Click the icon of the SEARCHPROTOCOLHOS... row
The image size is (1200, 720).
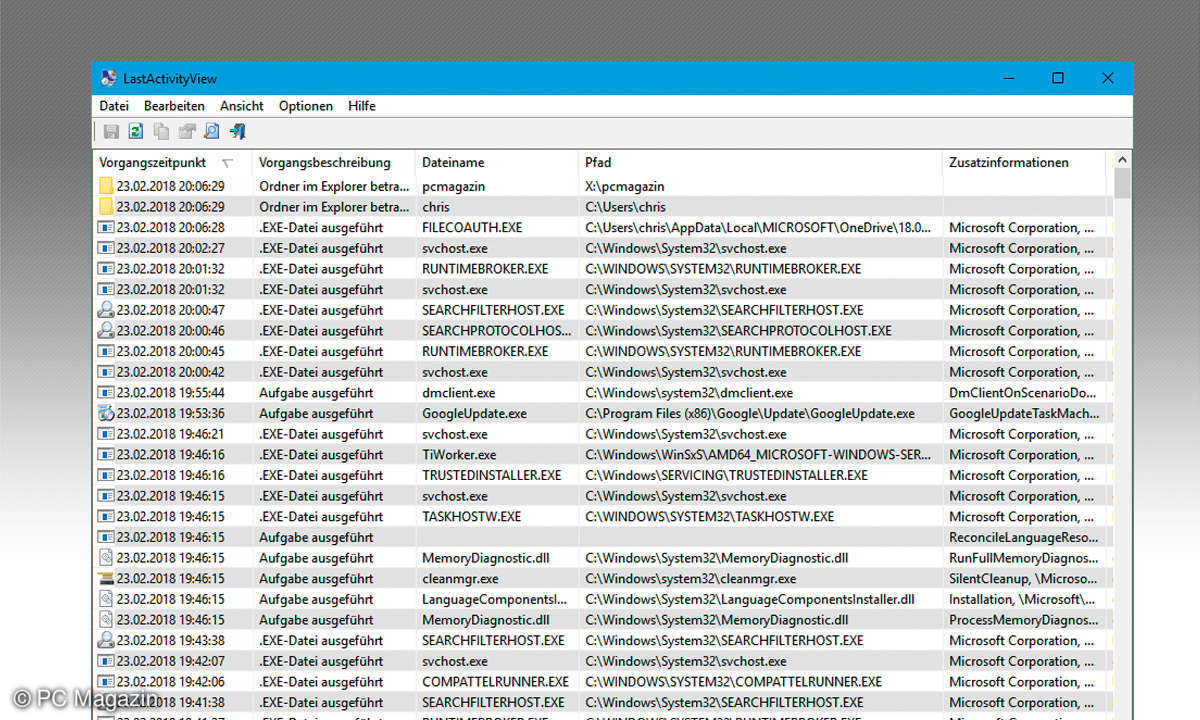point(106,331)
